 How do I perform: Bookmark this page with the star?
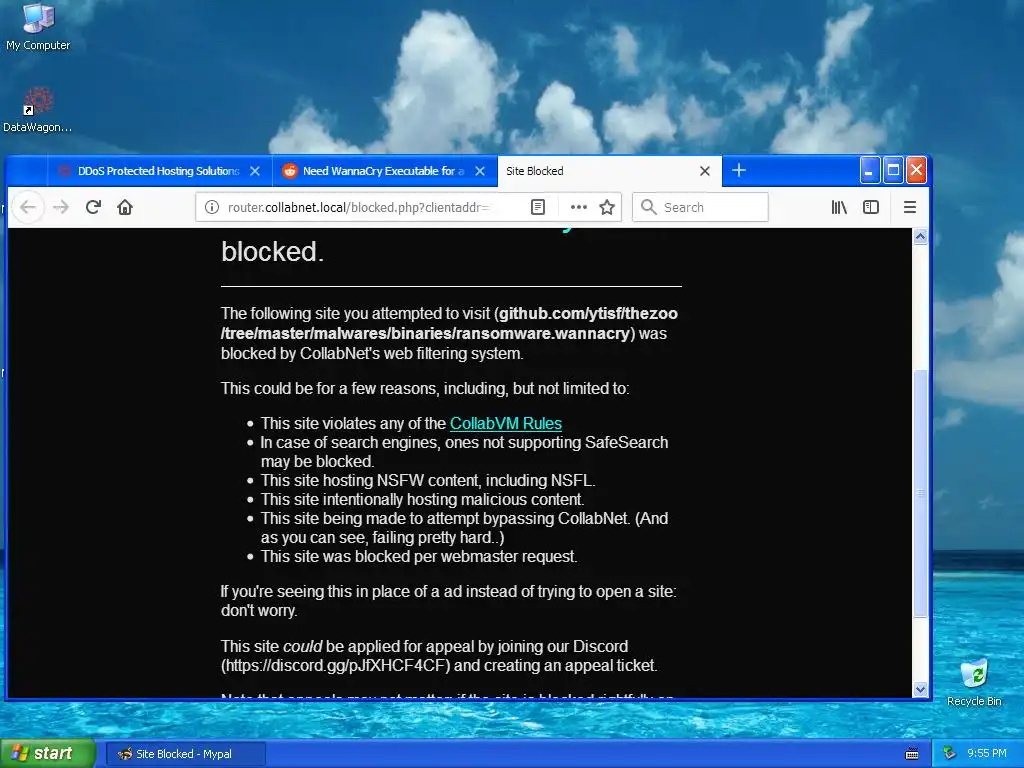(x=607, y=207)
